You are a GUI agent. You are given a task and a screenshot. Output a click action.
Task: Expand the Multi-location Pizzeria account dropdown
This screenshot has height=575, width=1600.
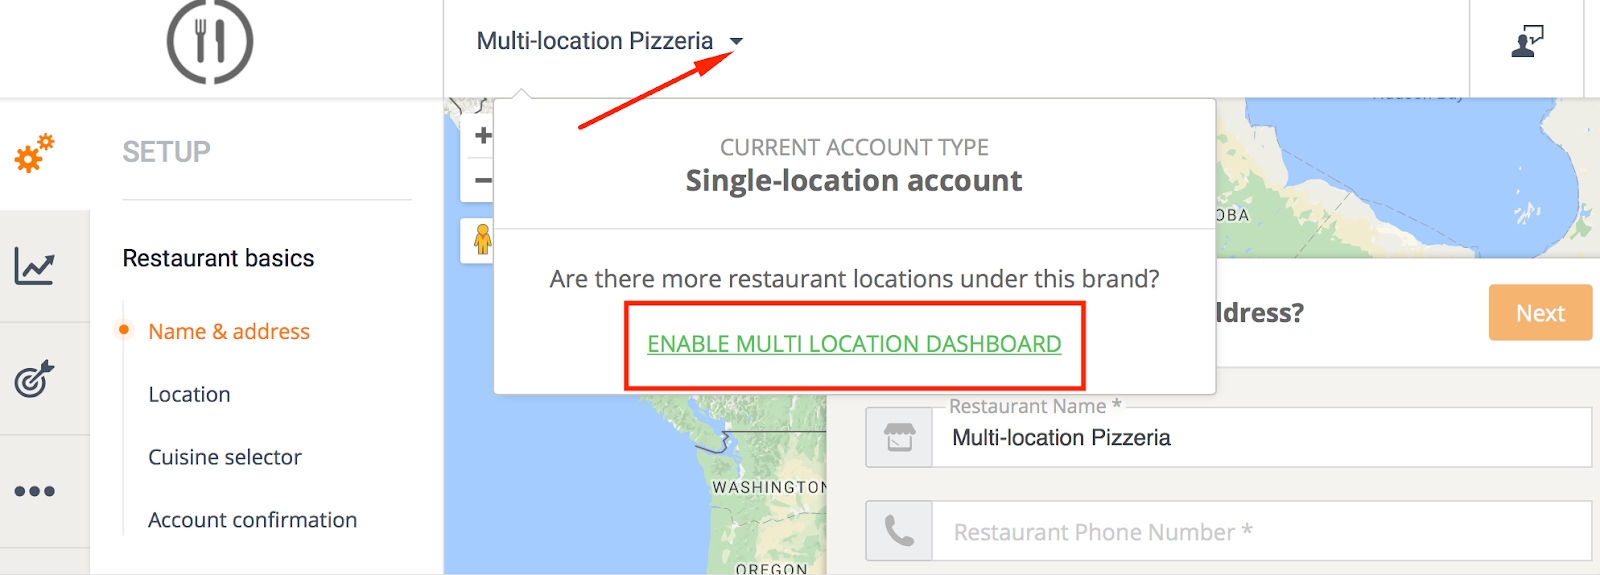[x=609, y=41]
